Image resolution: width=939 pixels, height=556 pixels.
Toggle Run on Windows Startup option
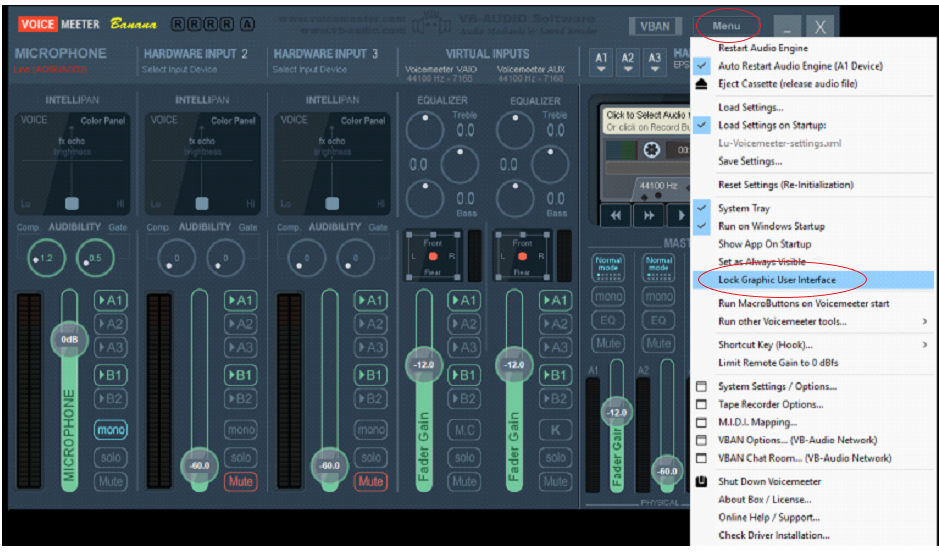[702, 226]
